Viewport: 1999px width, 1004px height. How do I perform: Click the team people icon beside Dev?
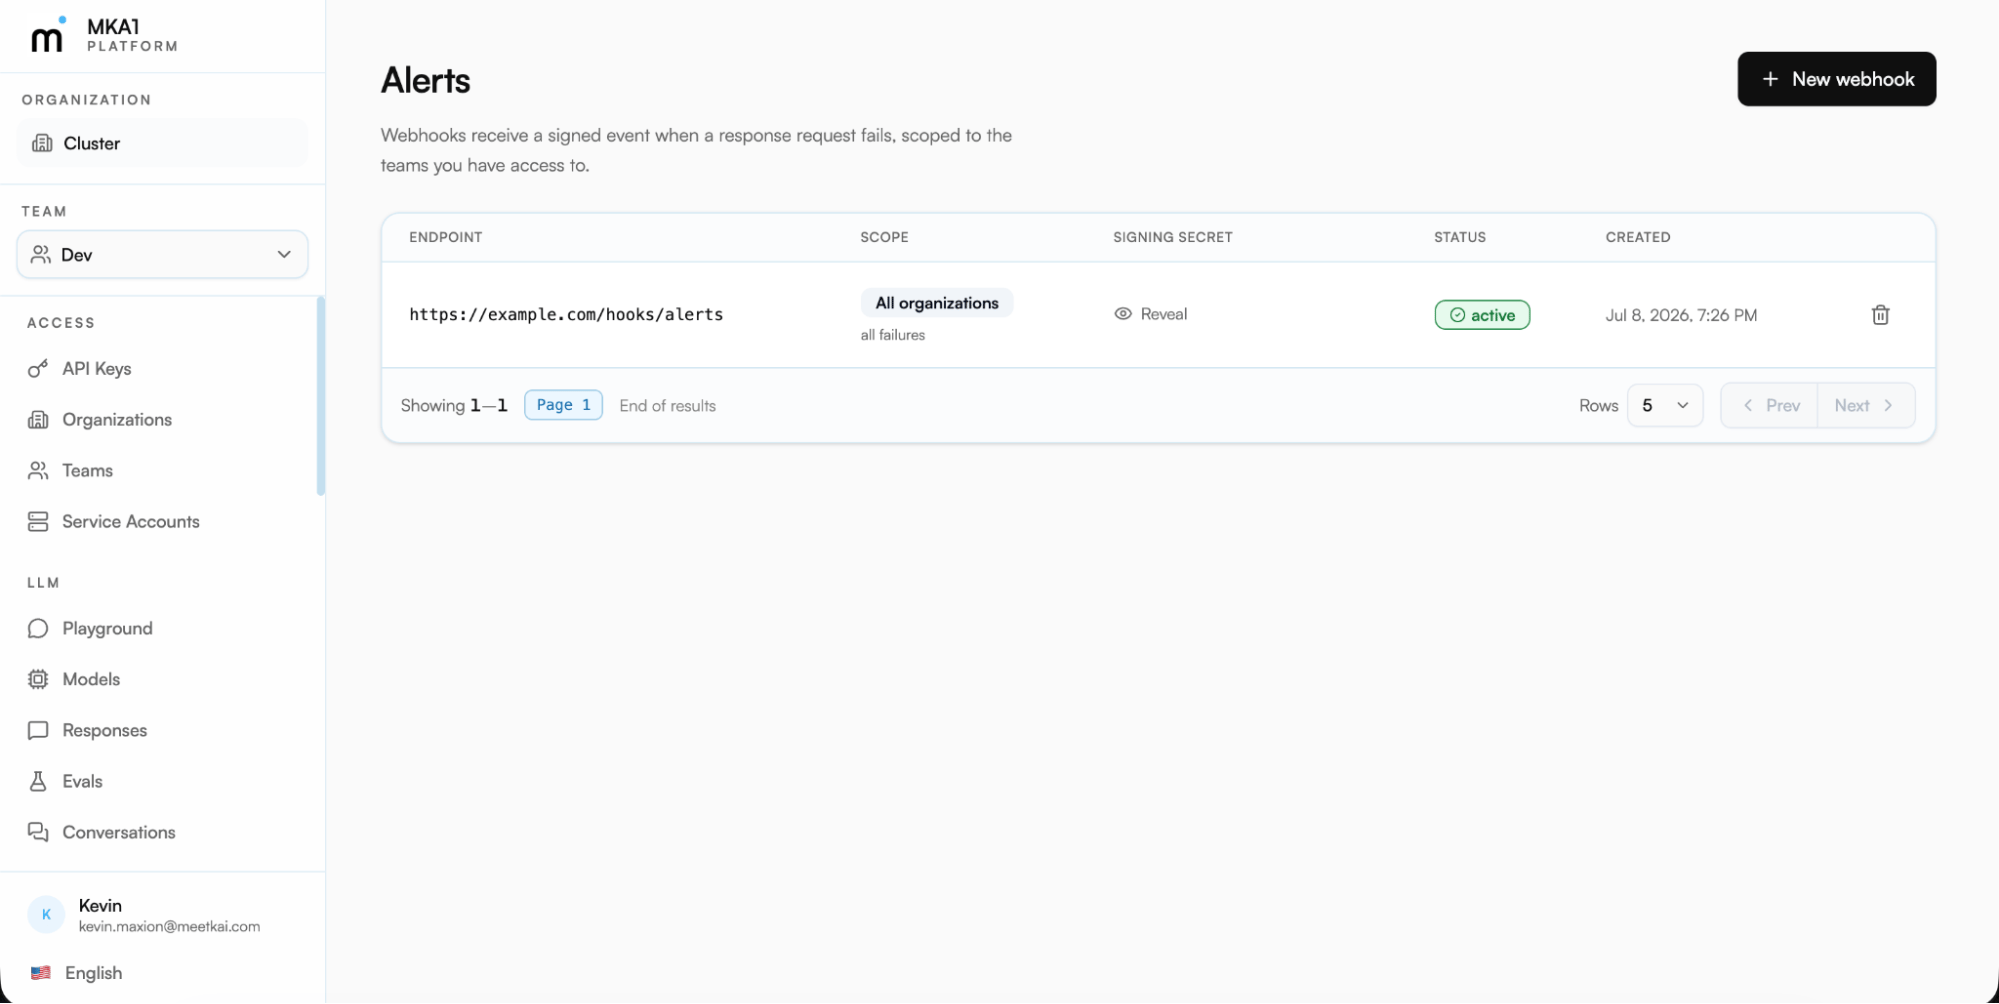pos(41,254)
